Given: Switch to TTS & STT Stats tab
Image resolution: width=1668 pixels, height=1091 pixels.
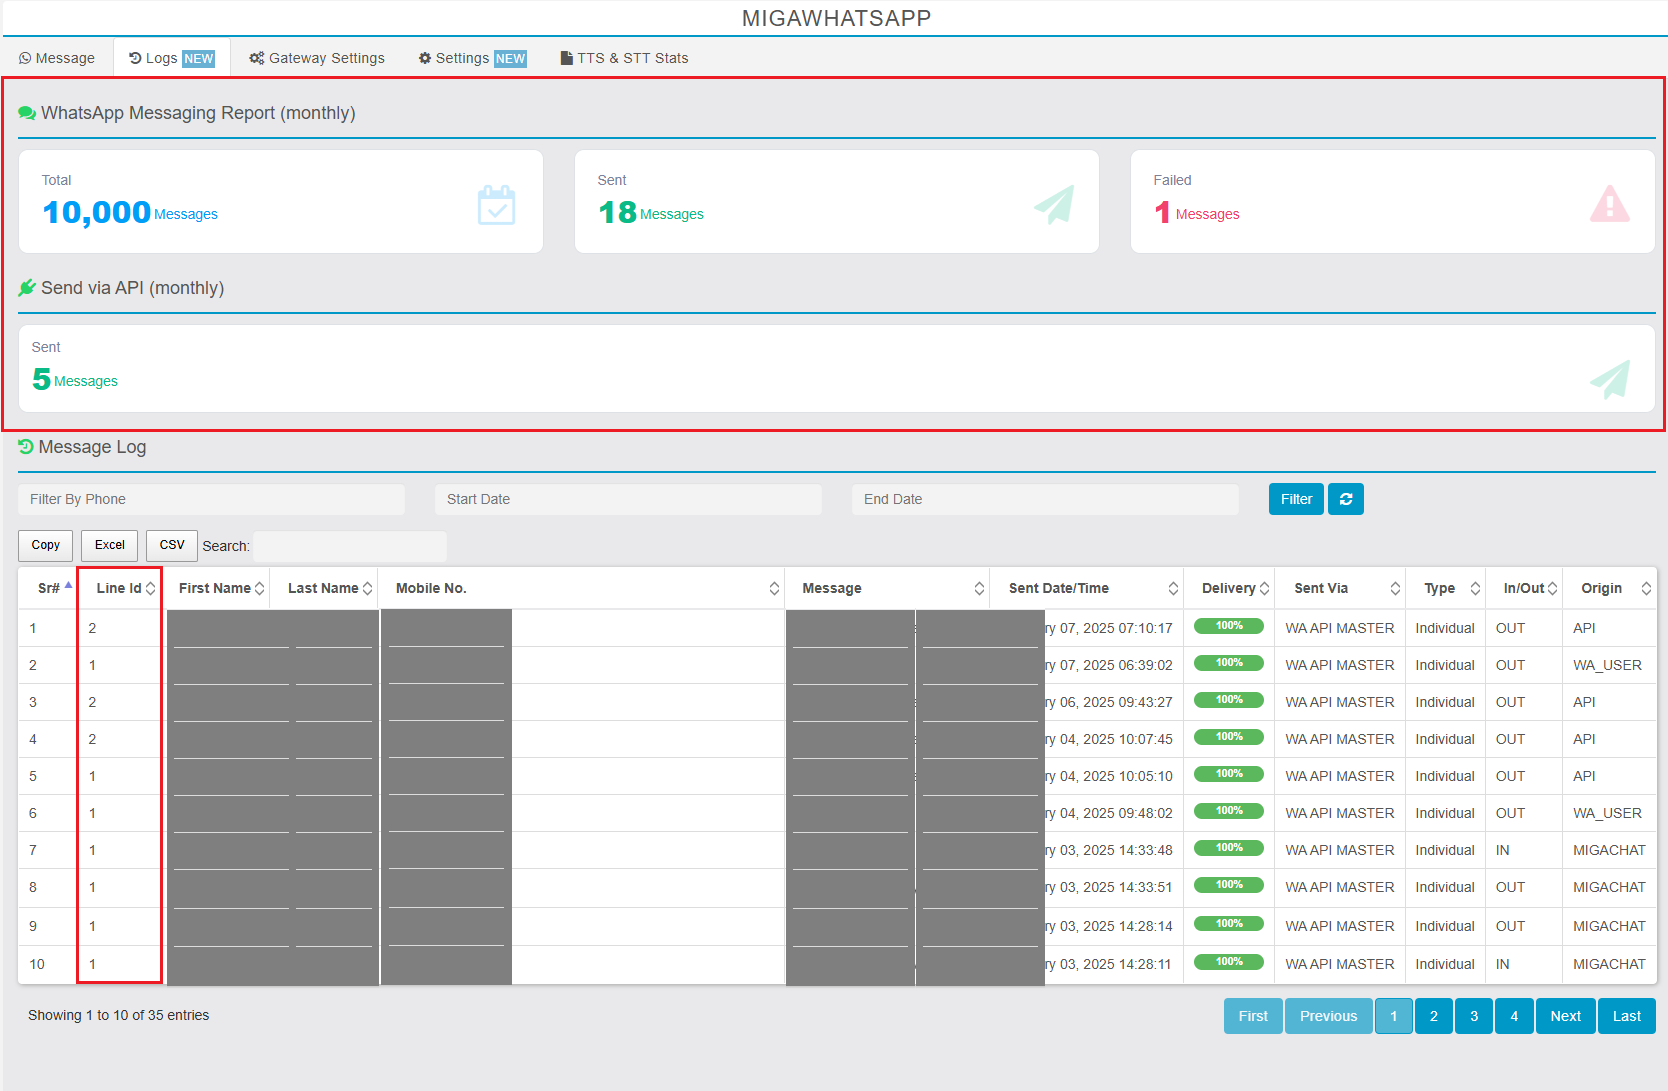Looking at the screenshot, I should [x=624, y=58].
